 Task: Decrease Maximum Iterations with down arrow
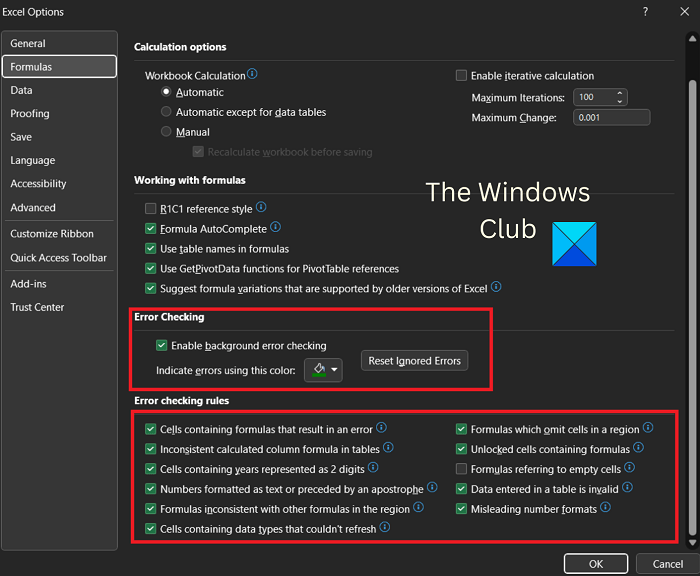[x=620, y=101]
